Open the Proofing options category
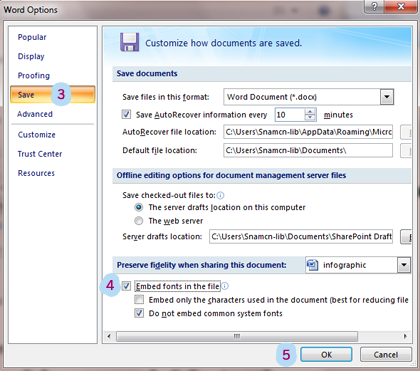 [34, 76]
